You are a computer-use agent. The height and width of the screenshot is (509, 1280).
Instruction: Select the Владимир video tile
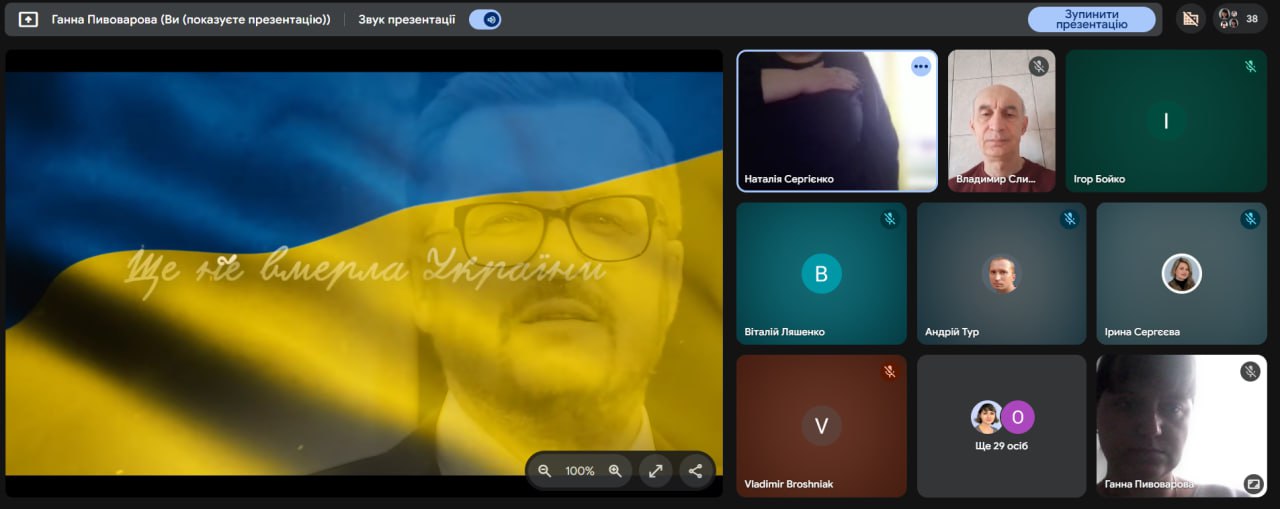[x=1001, y=120]
